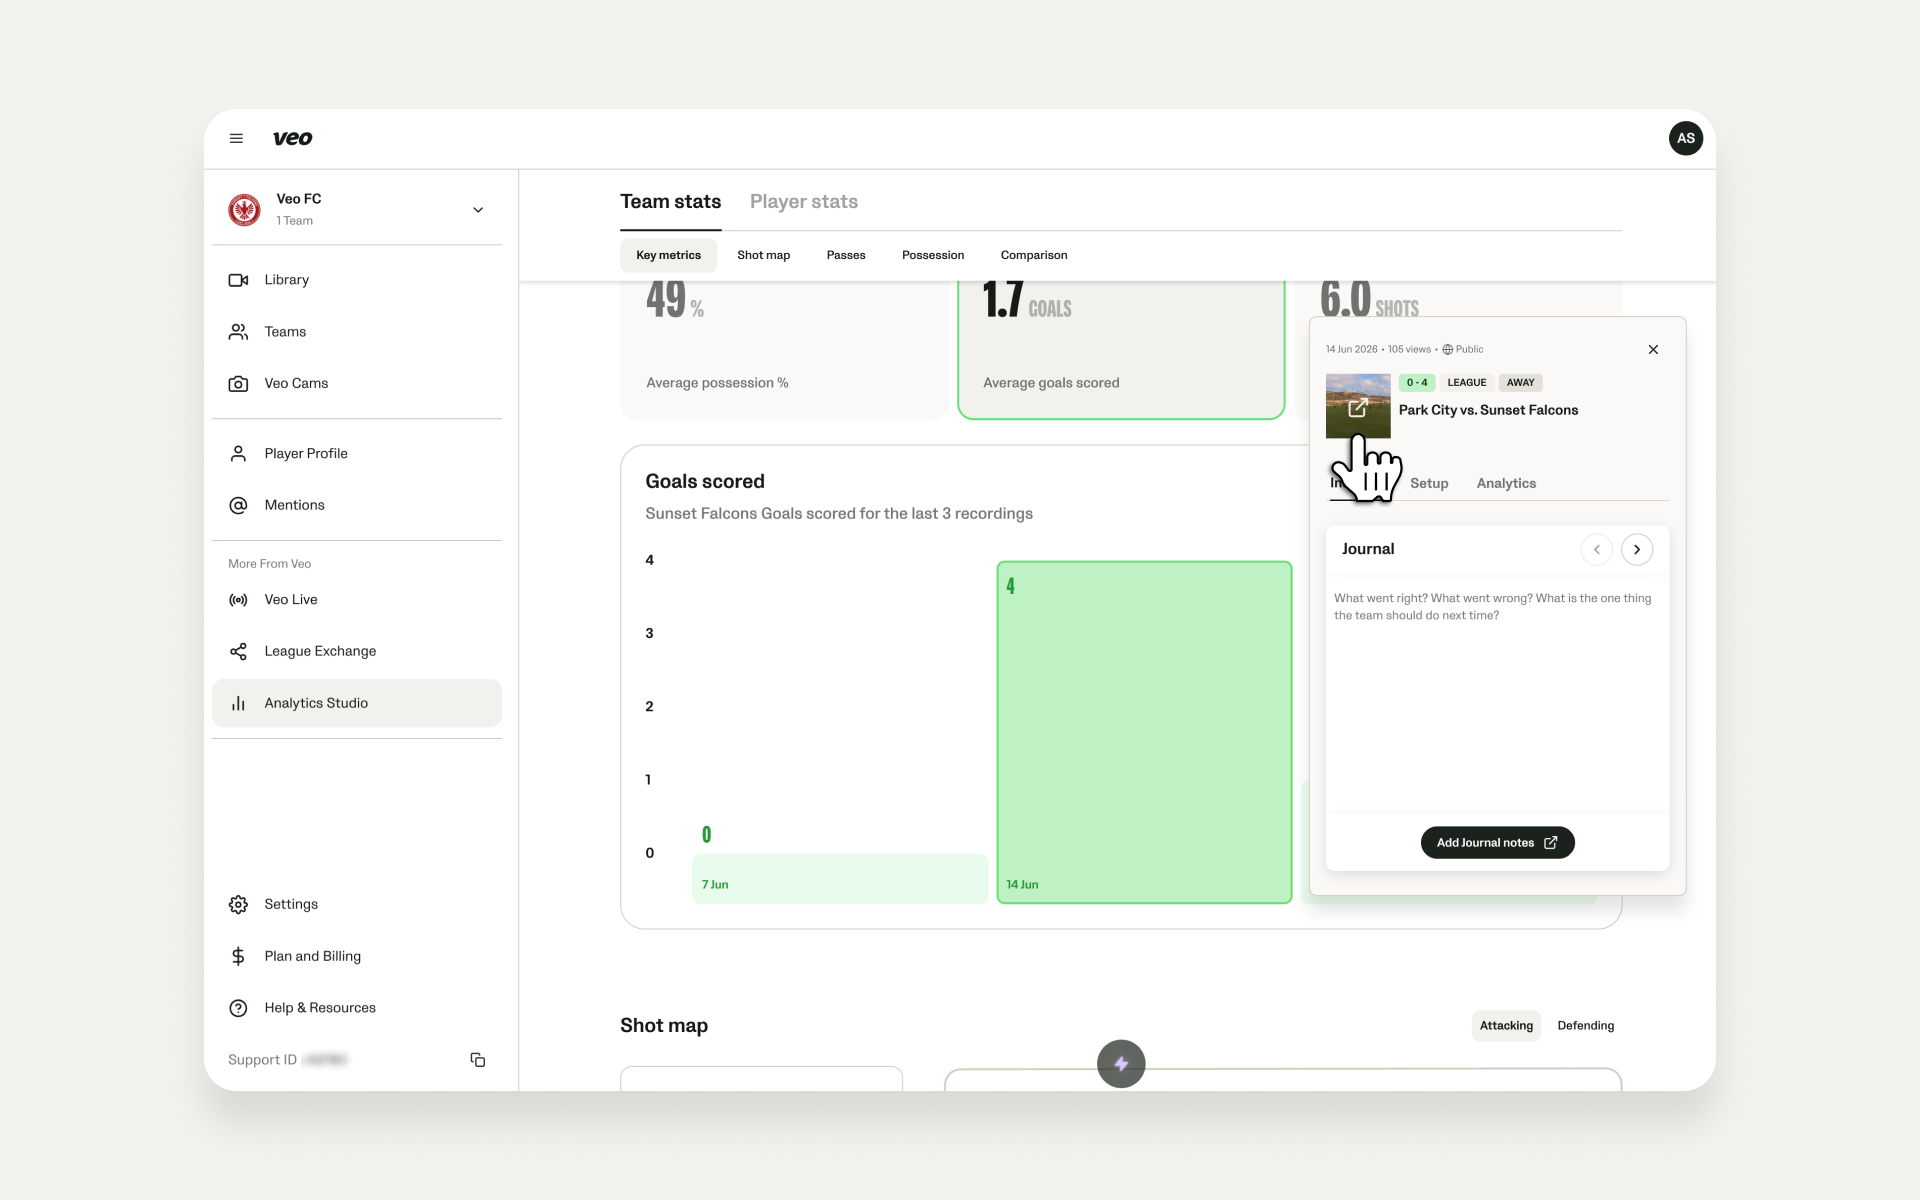The image size is (1920, 1200).
Task: Click the Analytics Studio bar chart icon
Action: click(238, 704)
